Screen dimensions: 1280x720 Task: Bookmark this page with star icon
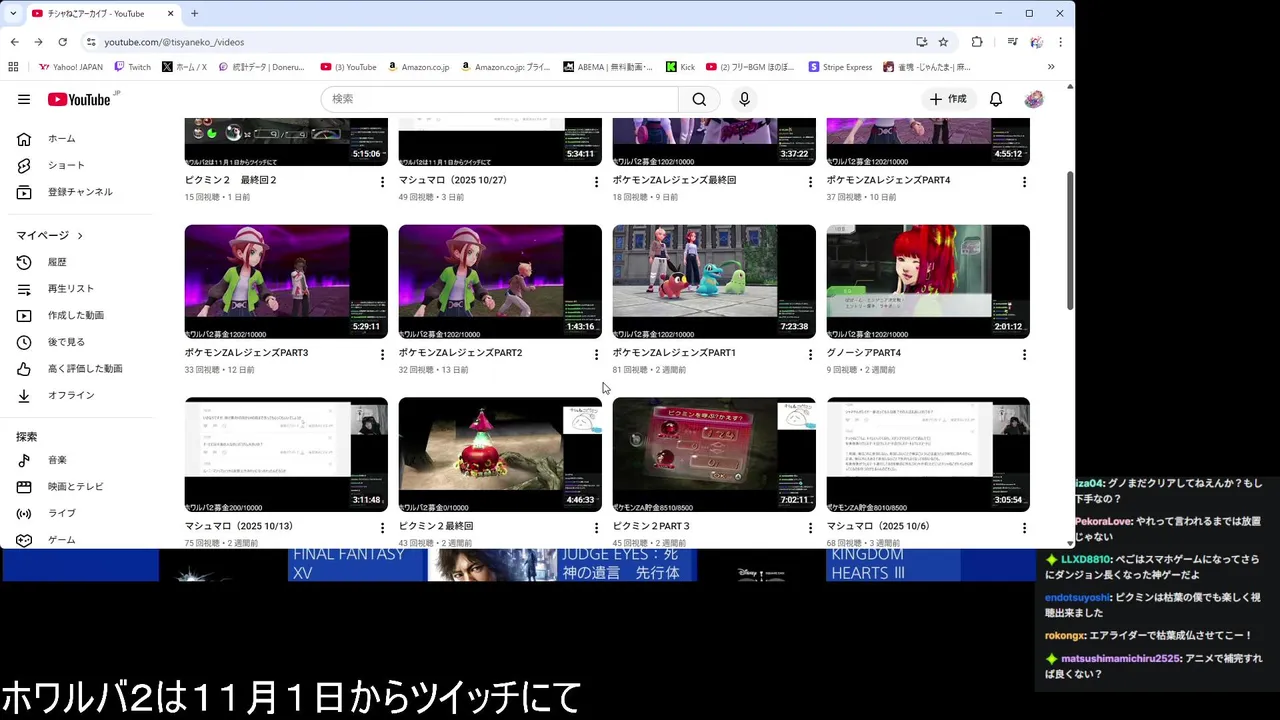[x=943, y=42]
